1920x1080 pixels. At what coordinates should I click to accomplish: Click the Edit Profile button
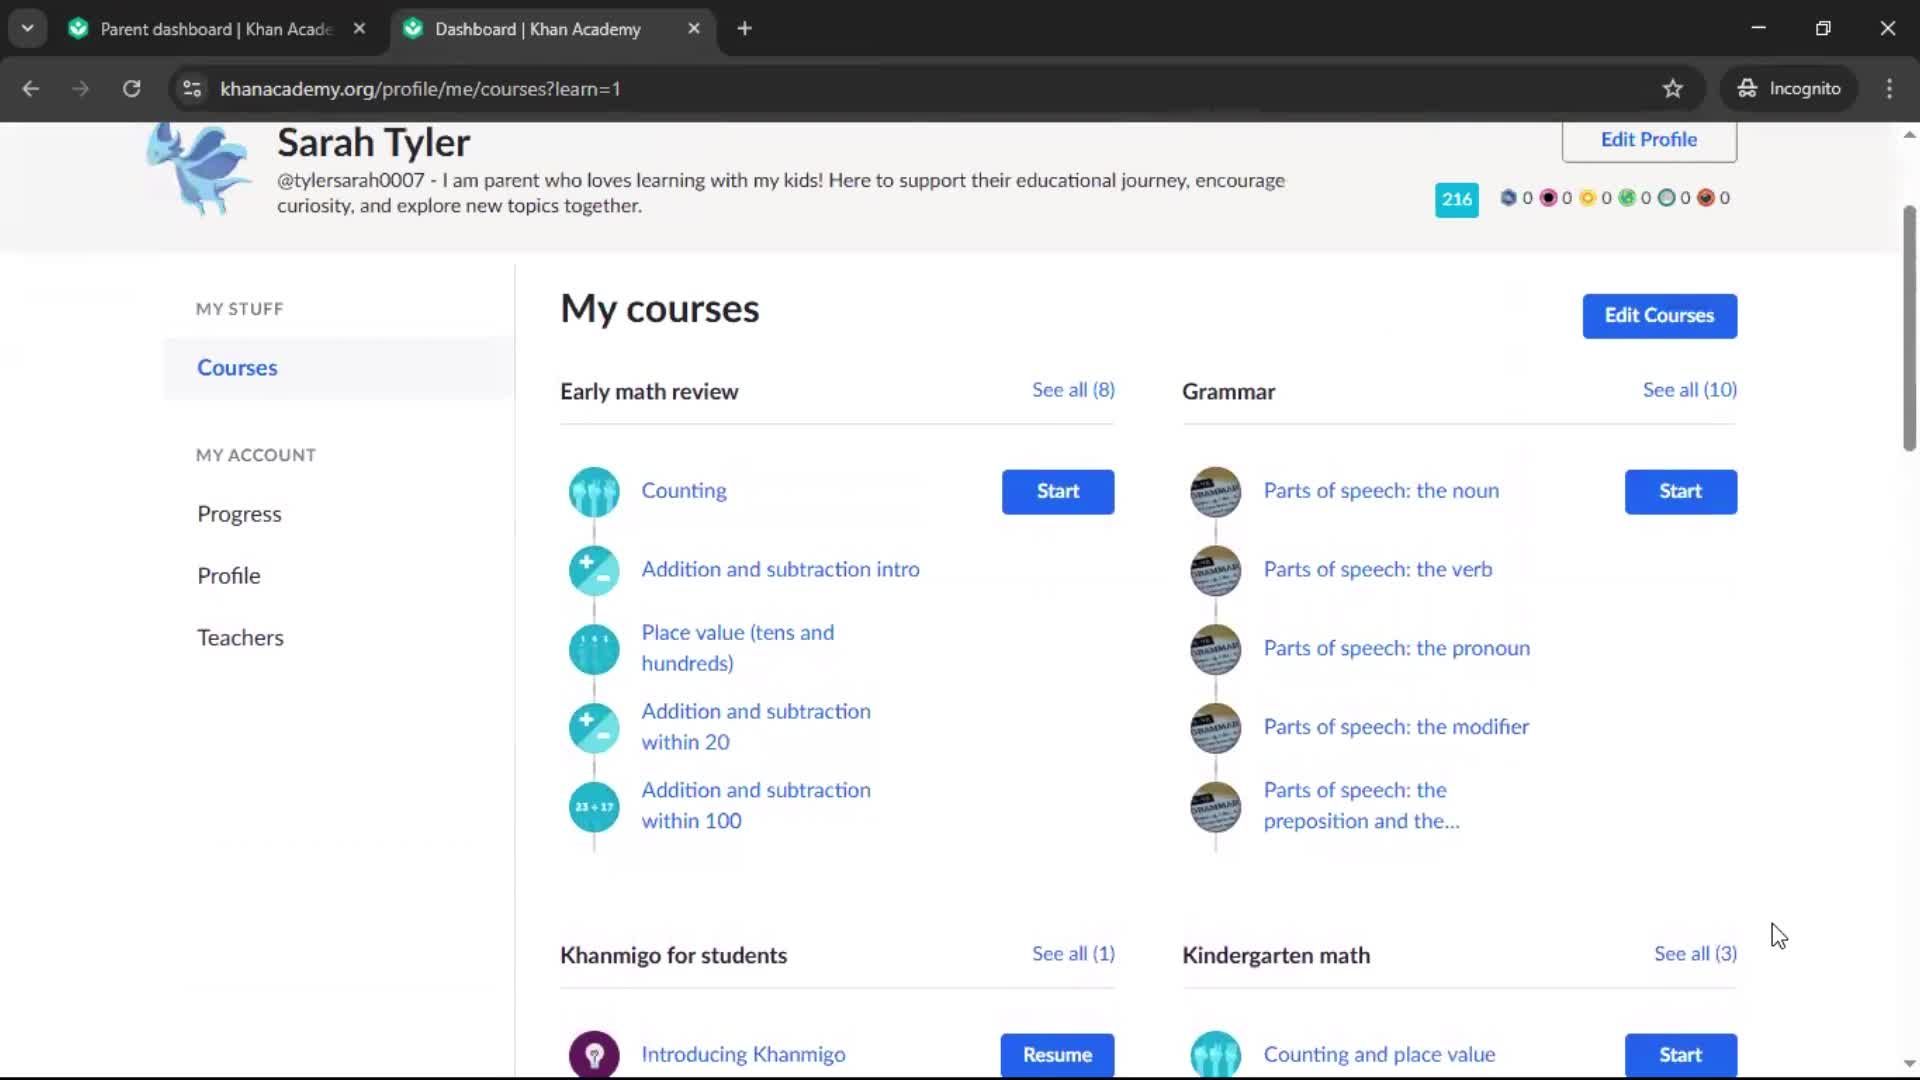point(1649,140)
